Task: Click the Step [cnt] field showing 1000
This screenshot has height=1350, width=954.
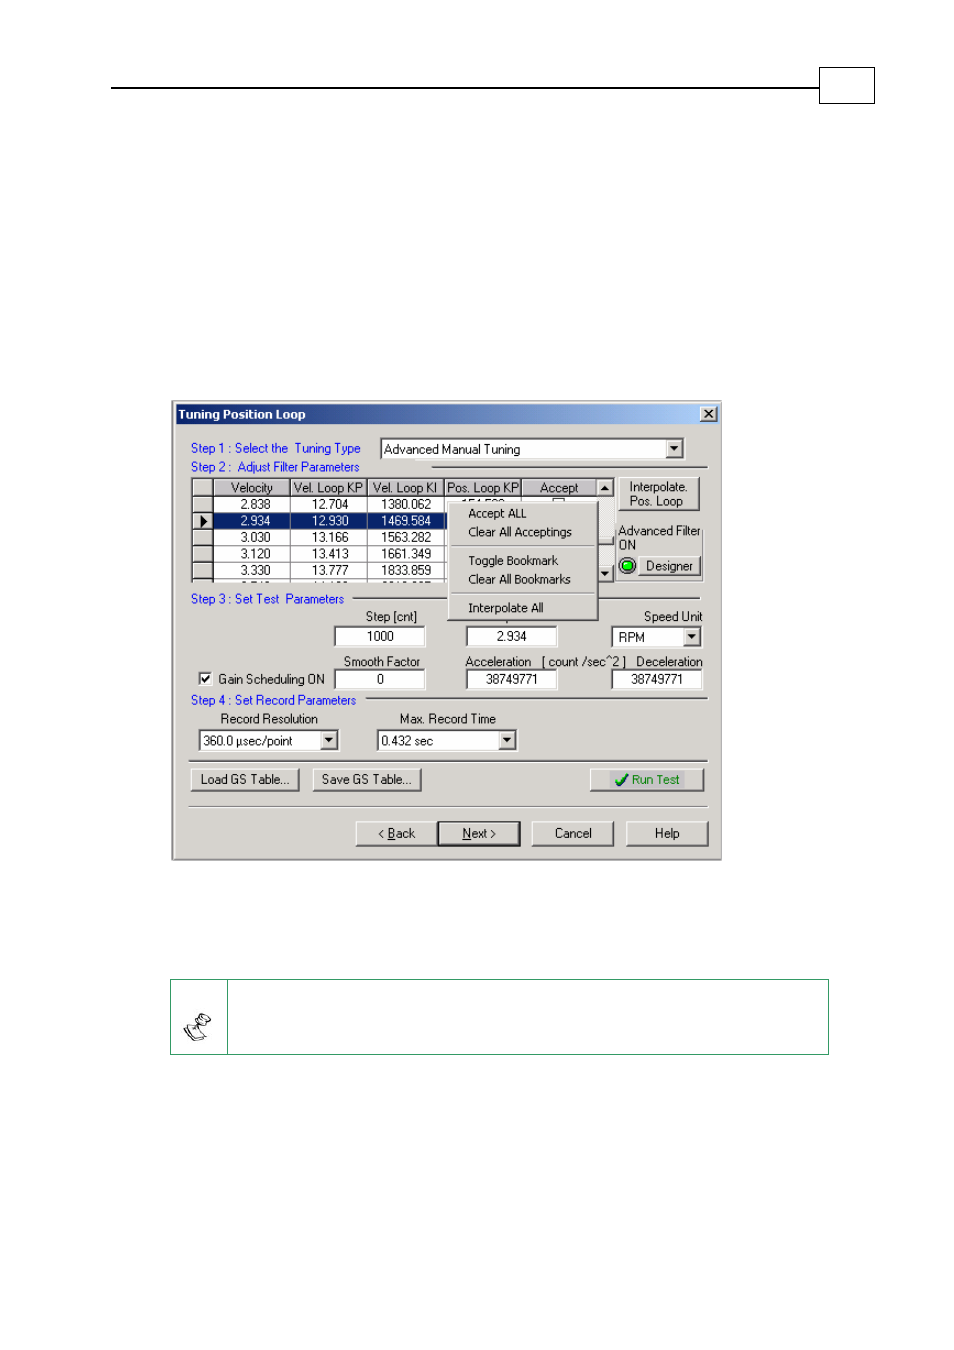Action: click(x=380, y=636)
